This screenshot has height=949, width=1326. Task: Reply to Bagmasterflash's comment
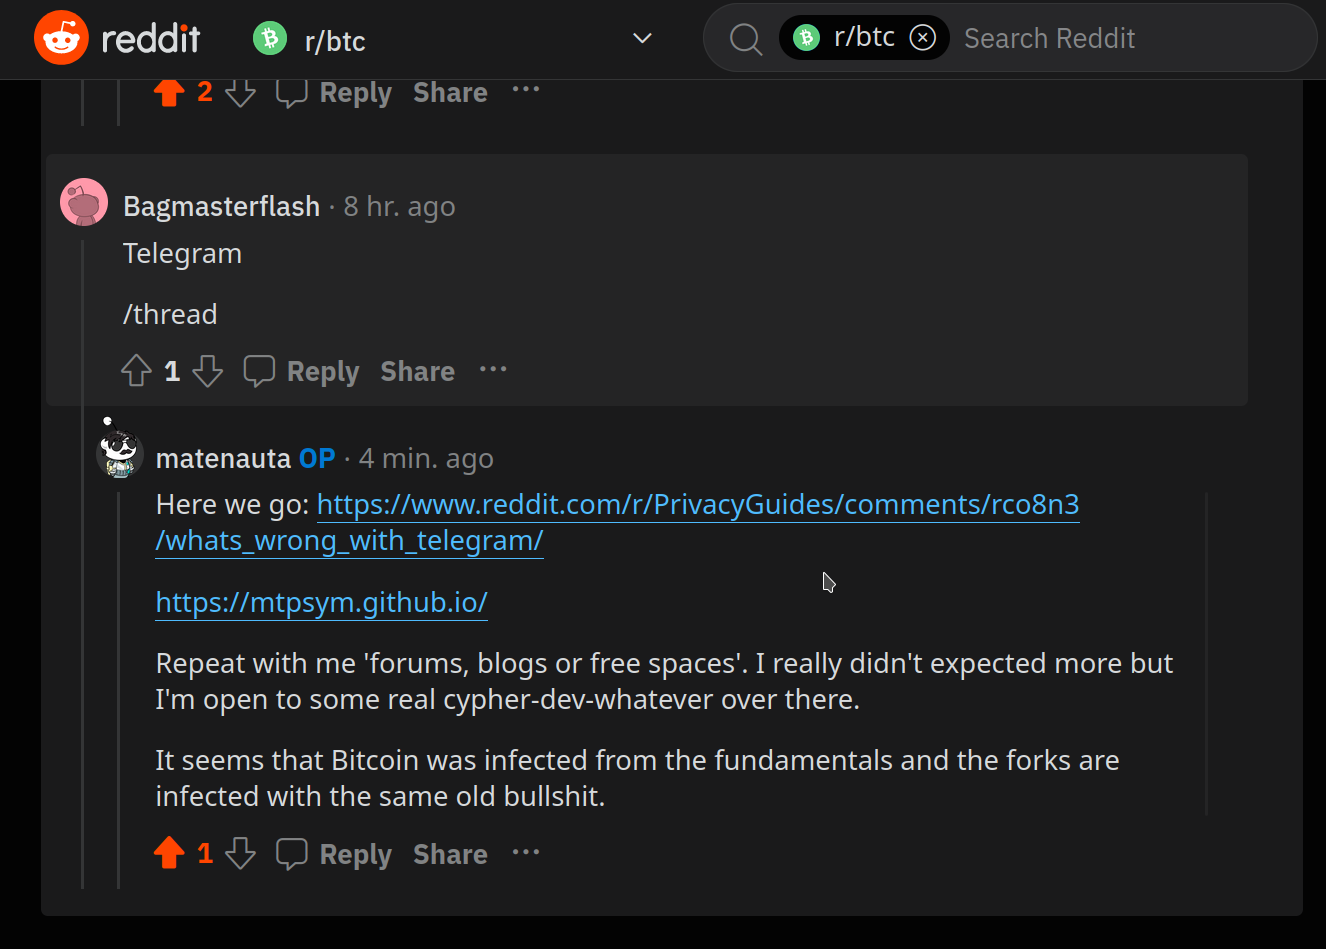[x=302, y=371]
